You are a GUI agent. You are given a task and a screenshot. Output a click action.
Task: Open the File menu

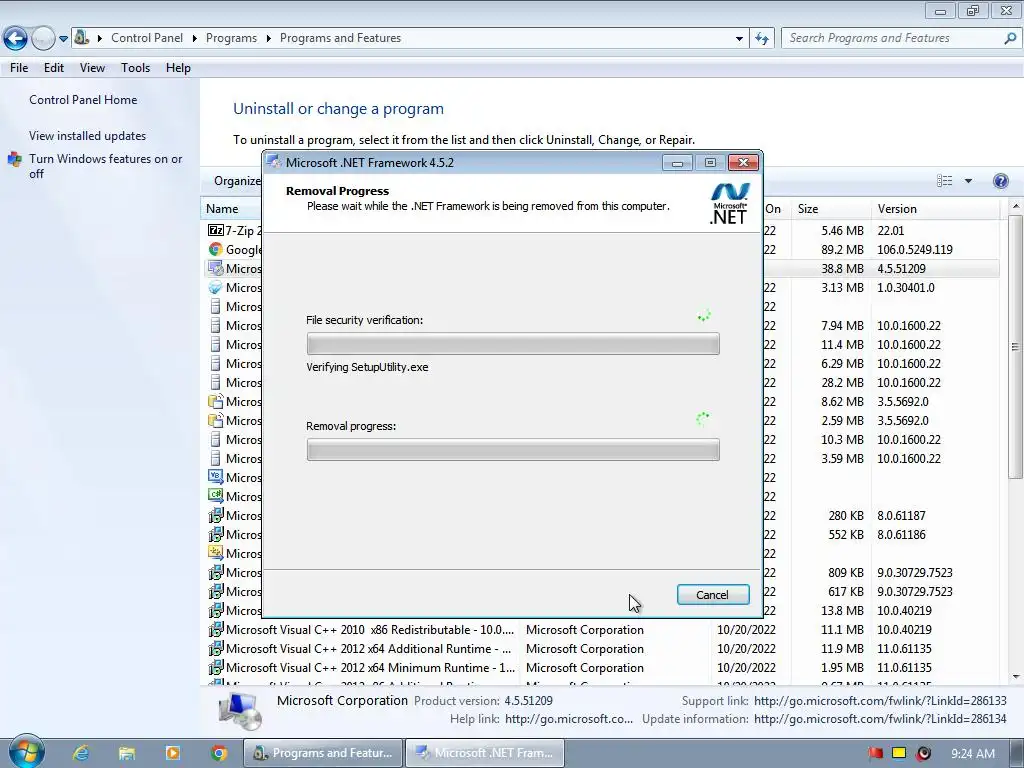19,68
